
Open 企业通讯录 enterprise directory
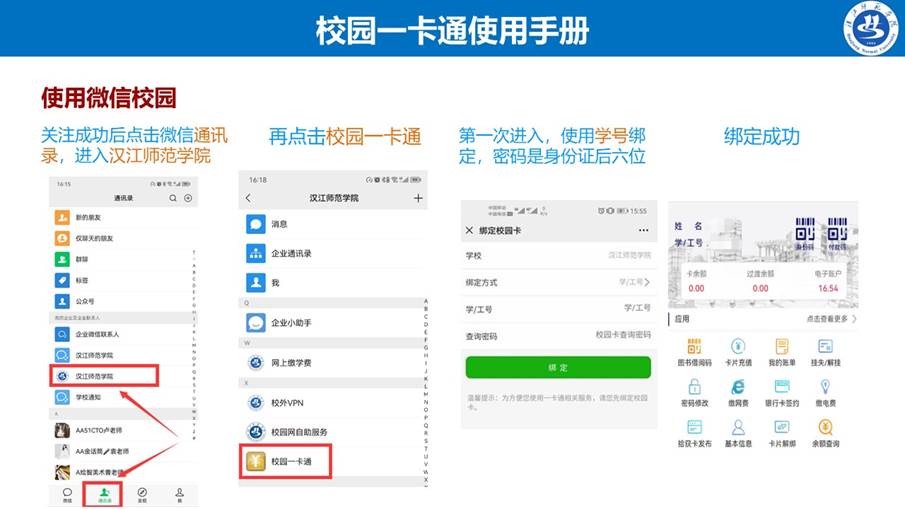pos(333,253)
